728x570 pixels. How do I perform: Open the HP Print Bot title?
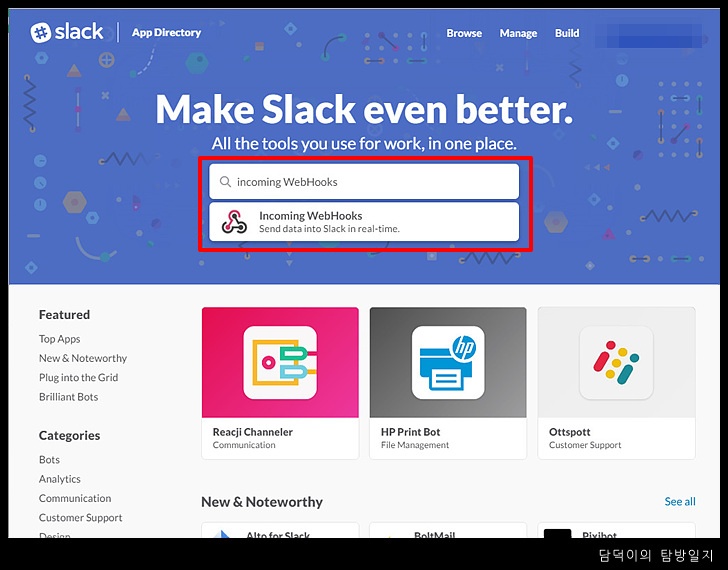point(410,432)
